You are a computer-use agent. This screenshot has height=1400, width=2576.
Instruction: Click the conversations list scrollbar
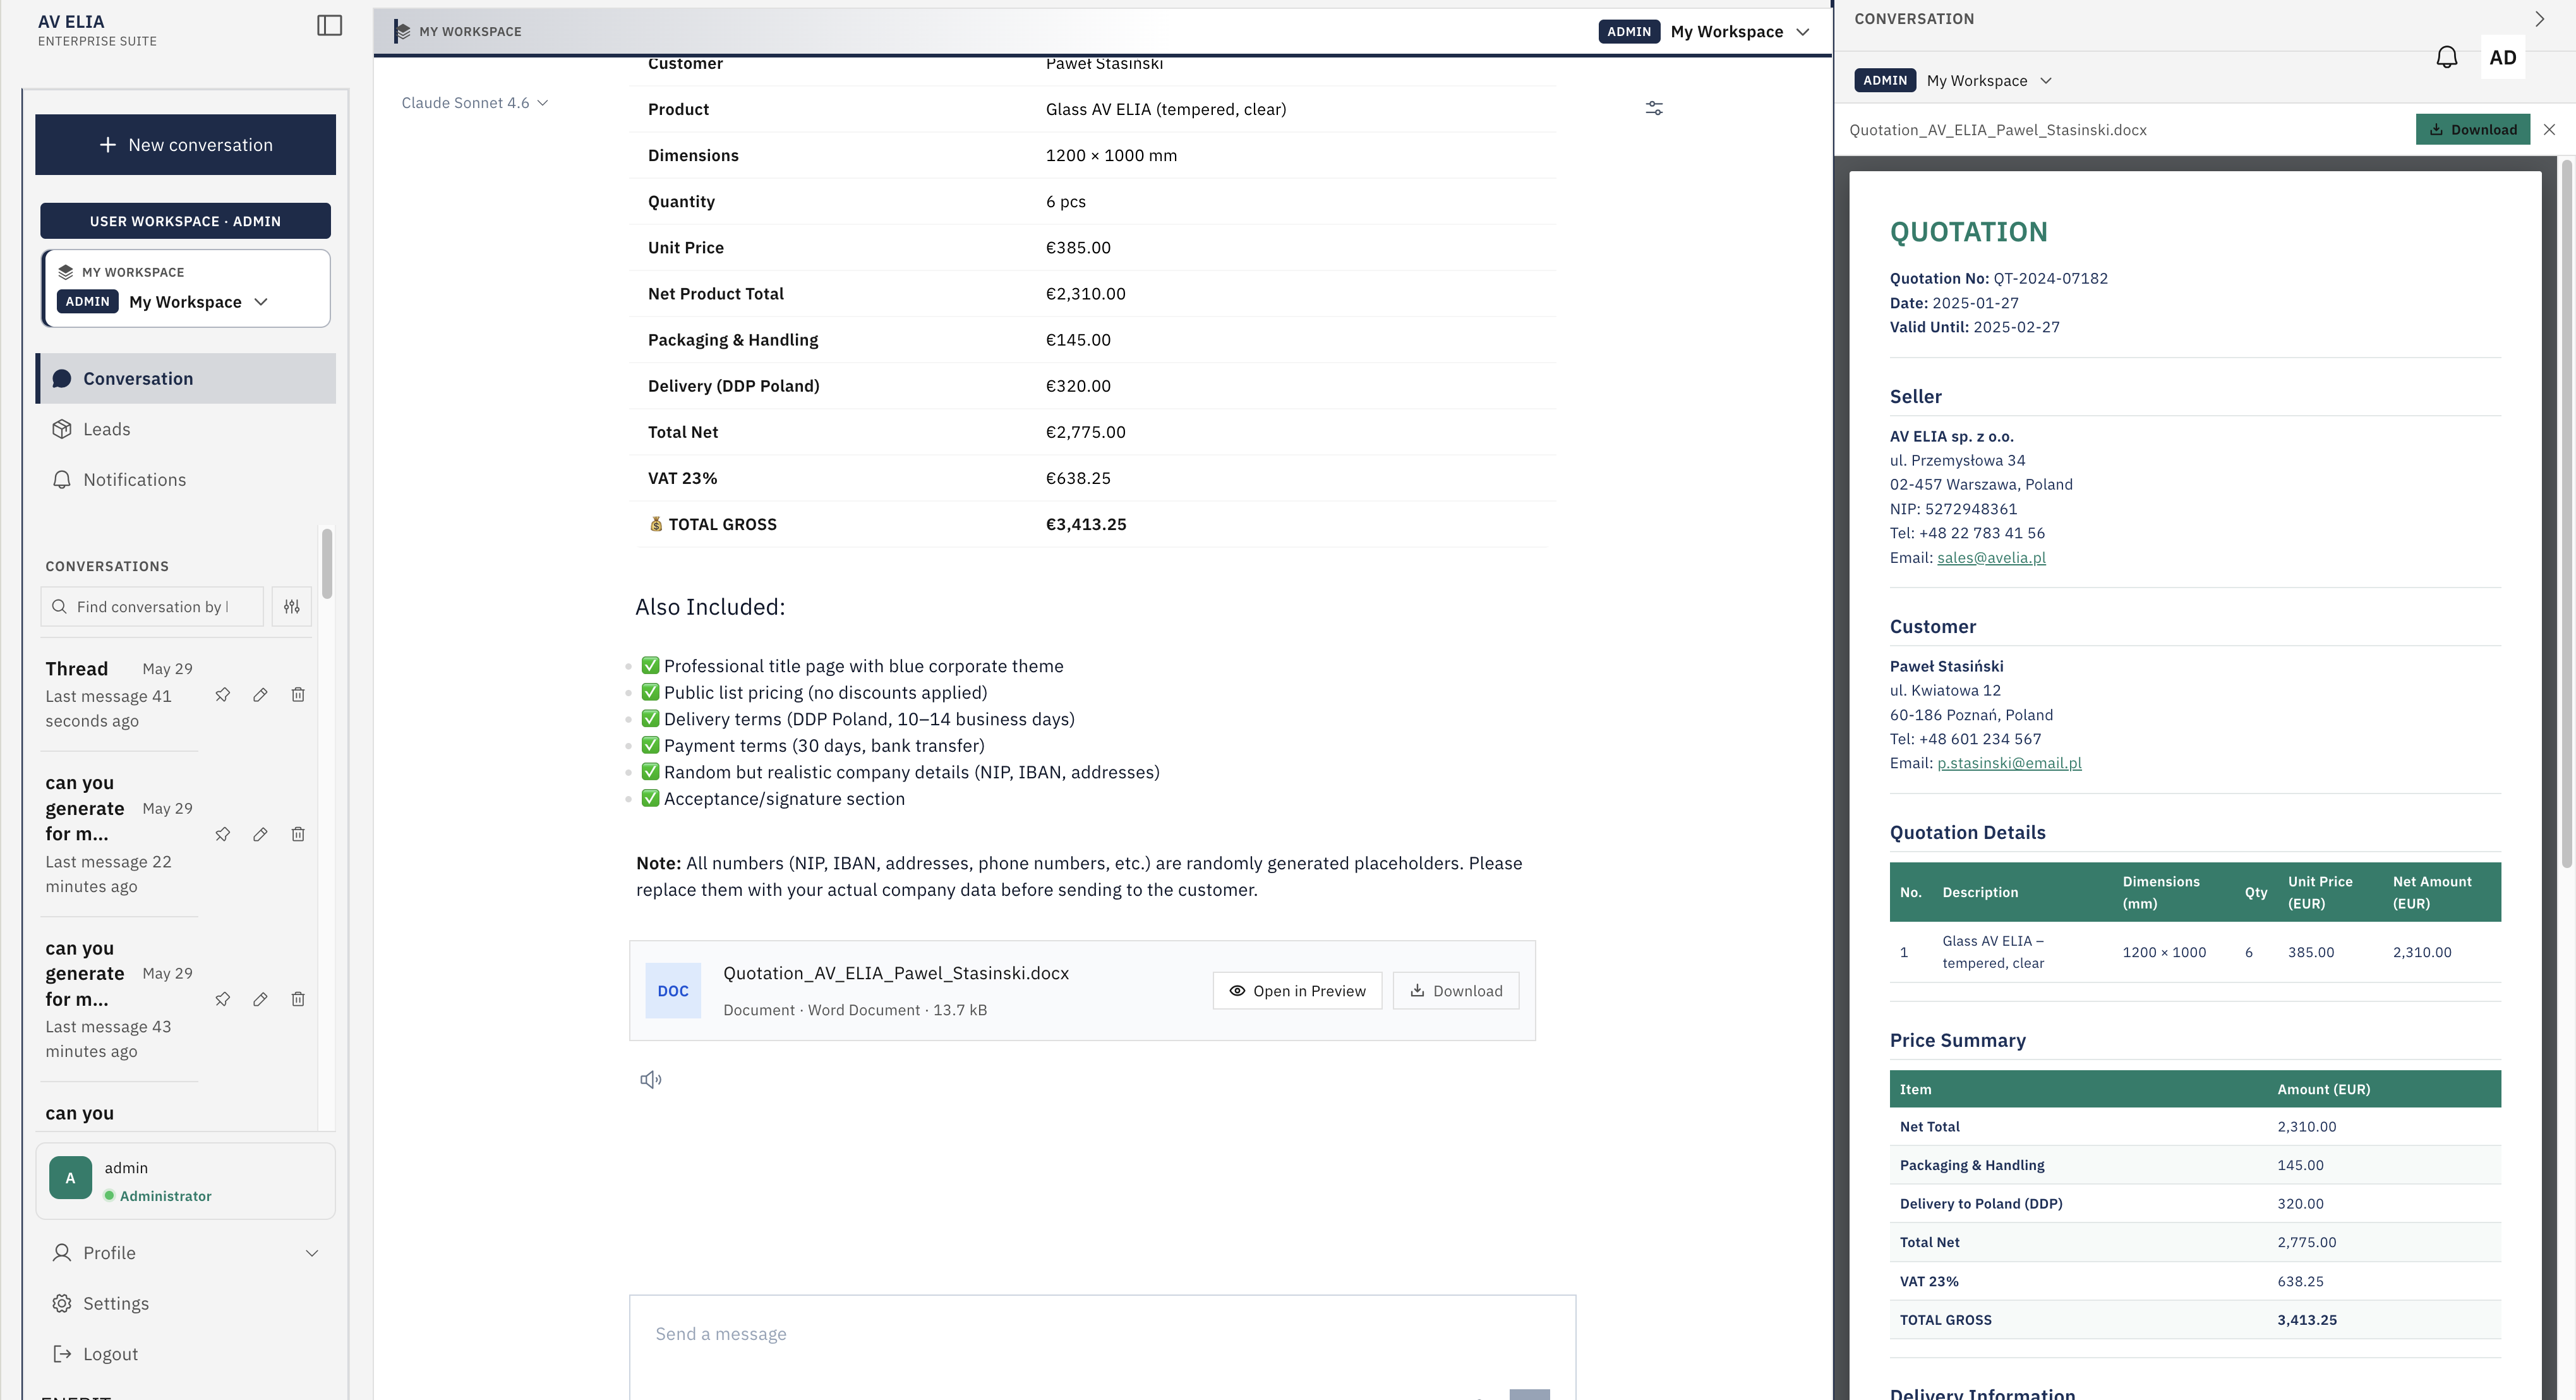point(327,563)
